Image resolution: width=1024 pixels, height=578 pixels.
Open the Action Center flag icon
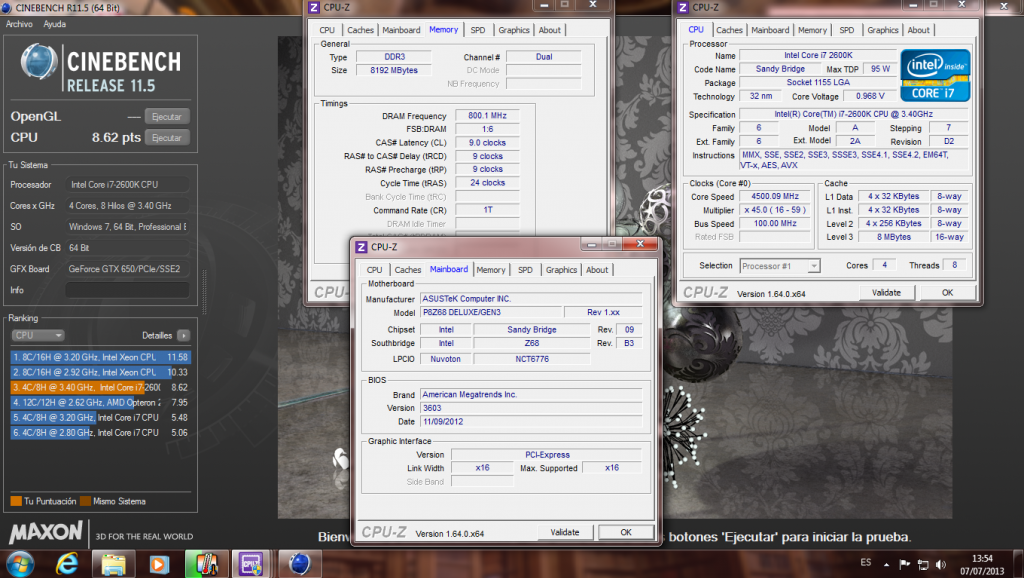(x=904, y=564)
